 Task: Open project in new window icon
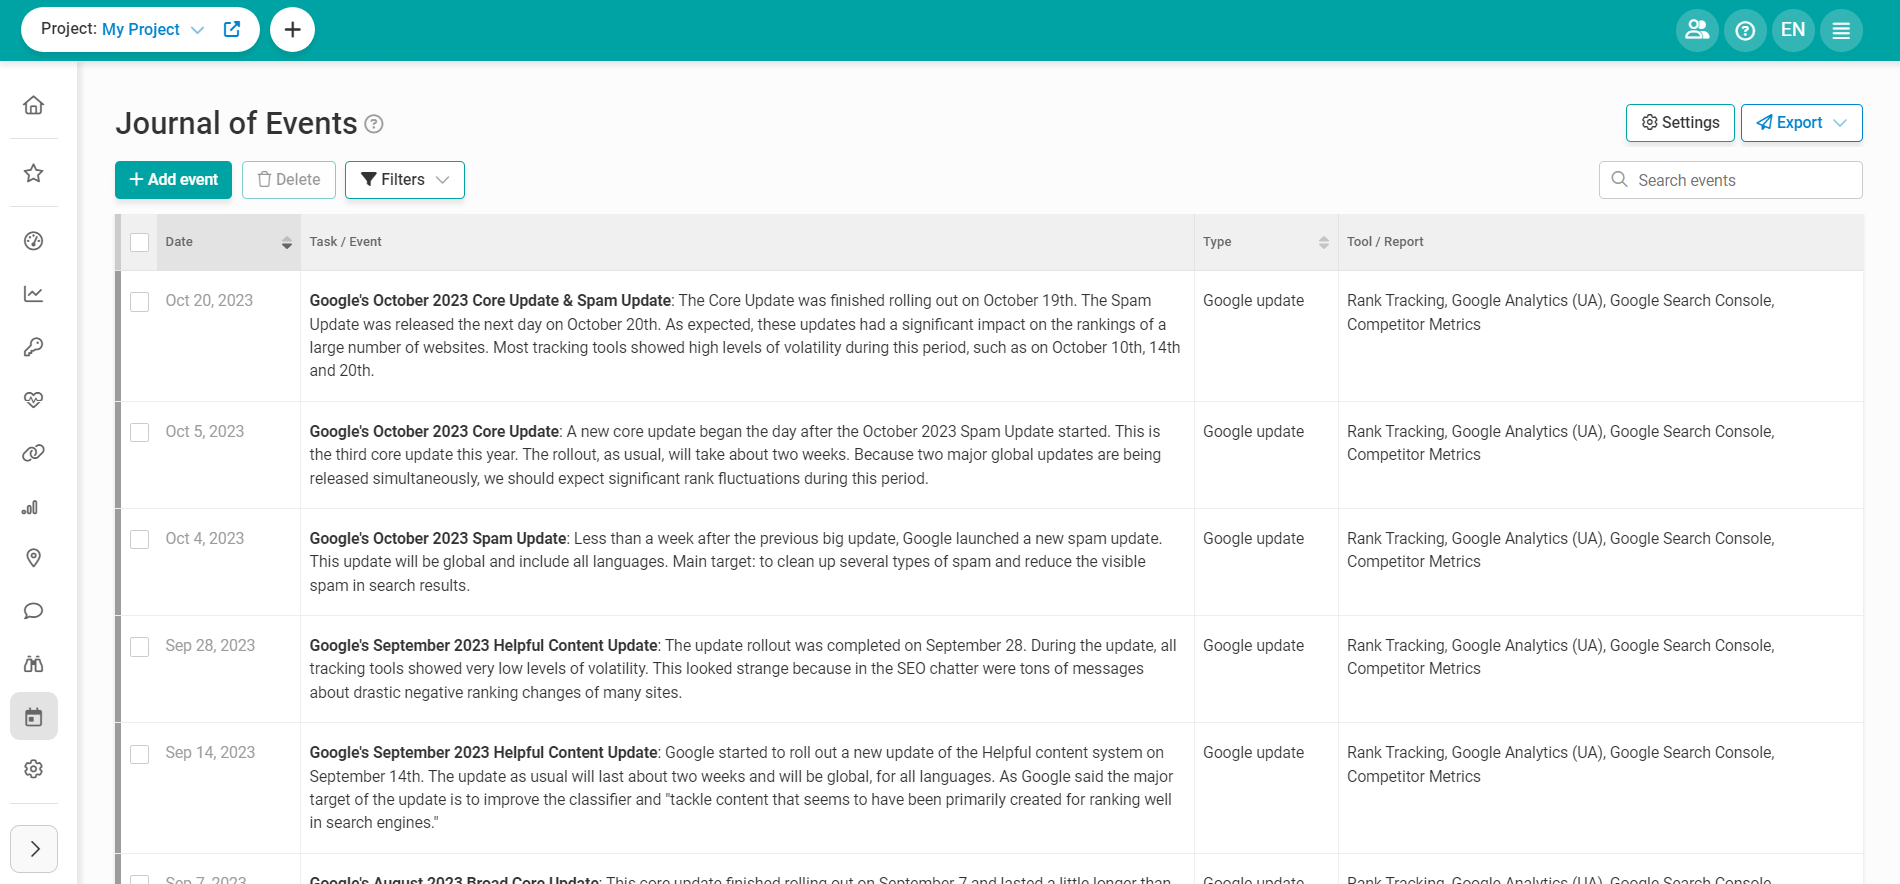232,29
